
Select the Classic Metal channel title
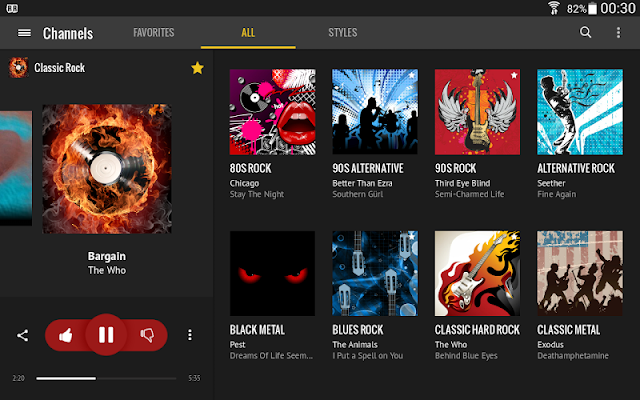[569, 330]
